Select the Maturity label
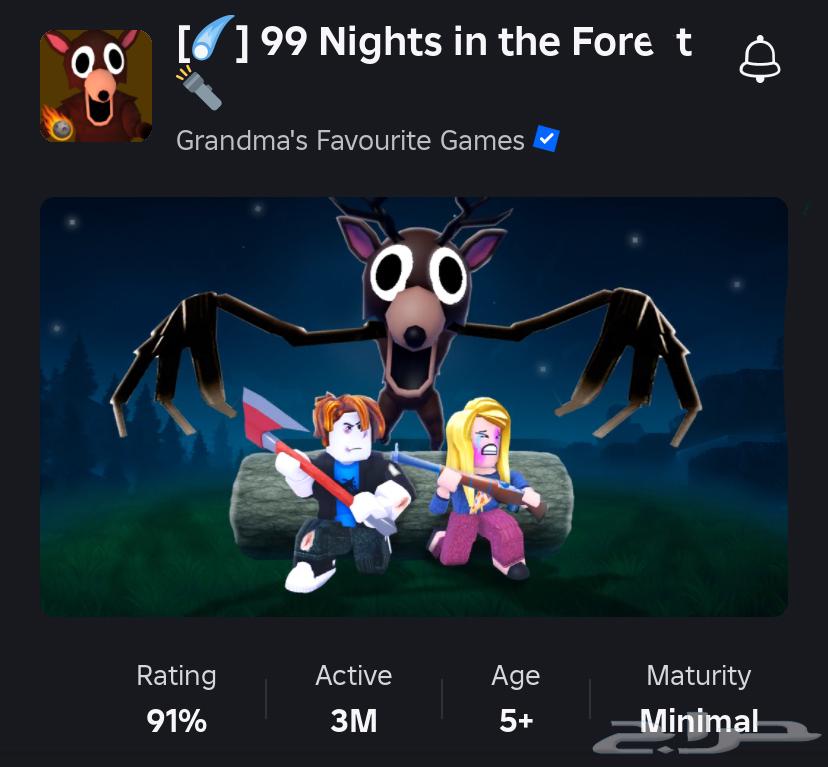This screenshot has width=828, height=767. coord(699,676)
